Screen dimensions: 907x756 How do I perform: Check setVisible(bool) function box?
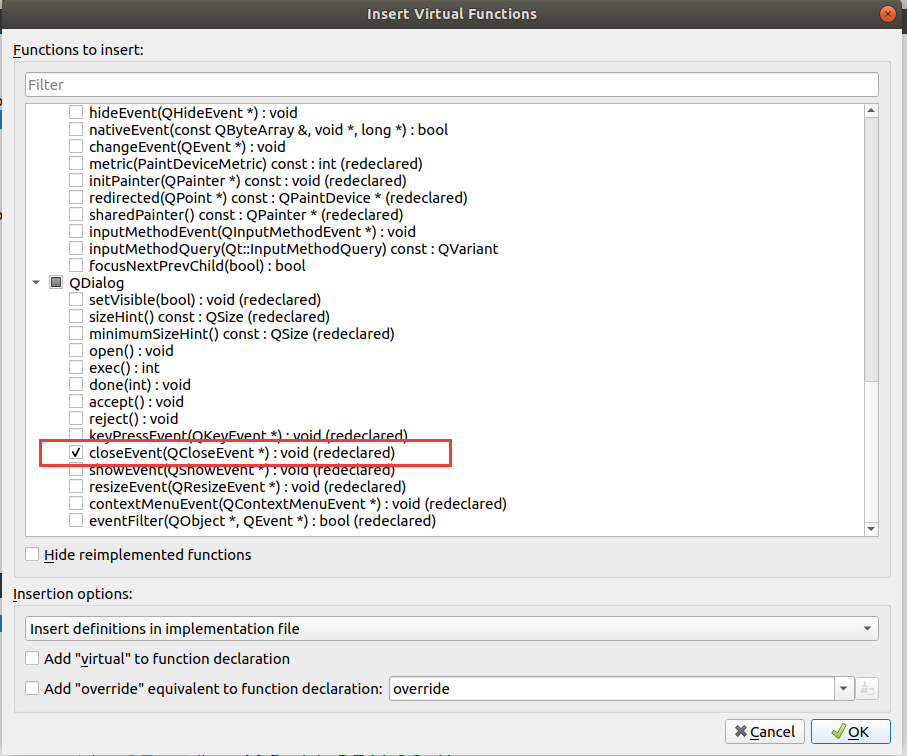click(76, 299)
